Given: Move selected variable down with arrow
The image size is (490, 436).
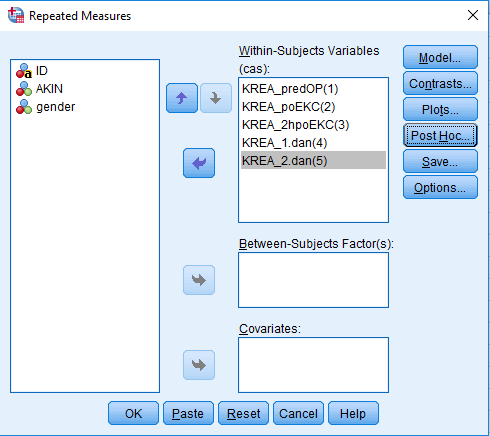Looking at the screenshot, I should tap(216, 98).
